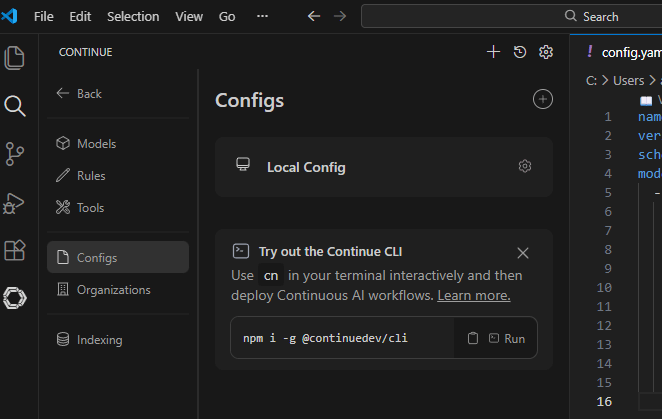Image resolution: width=662 pixels, height=419 pixels.
Task: Start new Continue session with plus icon
Action: click(x=493, y=52)
